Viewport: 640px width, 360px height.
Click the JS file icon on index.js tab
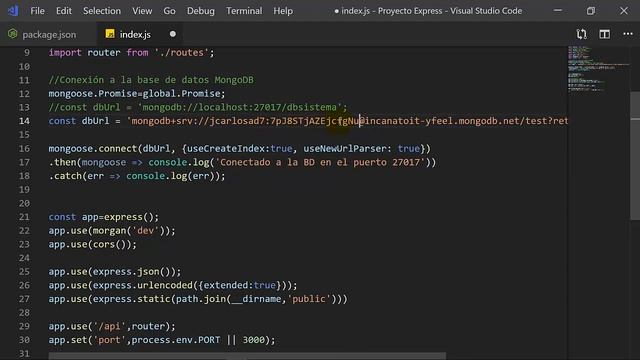pyautogui.click(x=110, y=34)
